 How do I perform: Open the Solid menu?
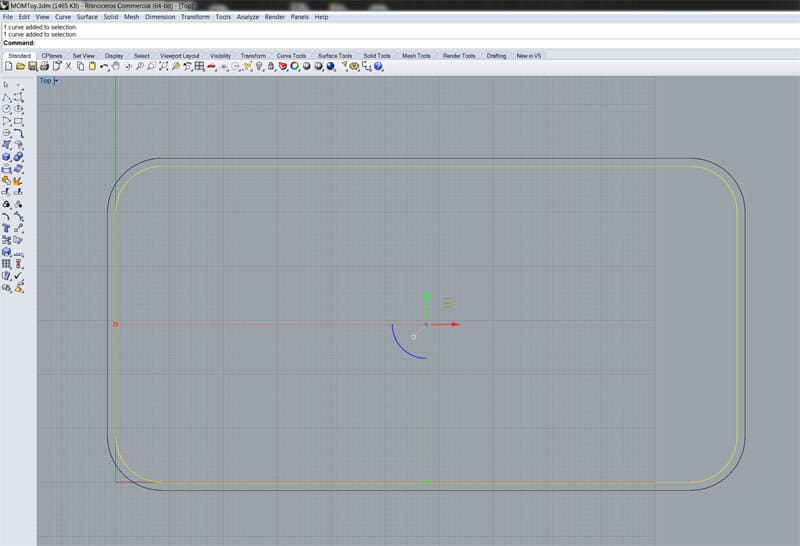pyautogui.click(x=111, y=17)
